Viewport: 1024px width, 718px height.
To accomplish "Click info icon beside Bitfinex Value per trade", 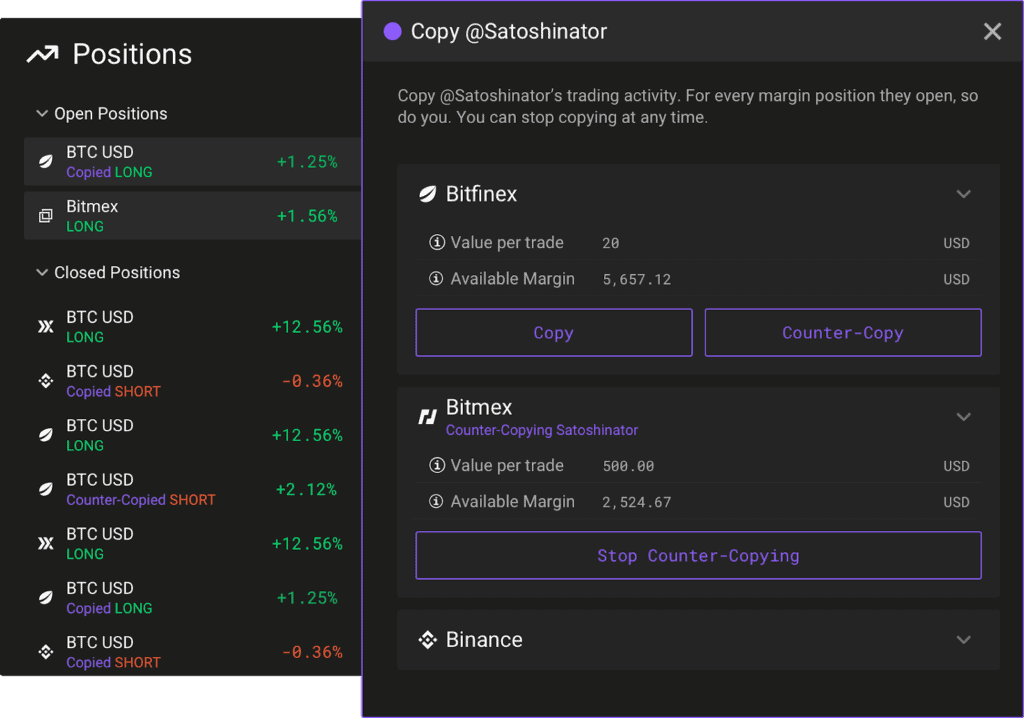I will tap(436, 243).
